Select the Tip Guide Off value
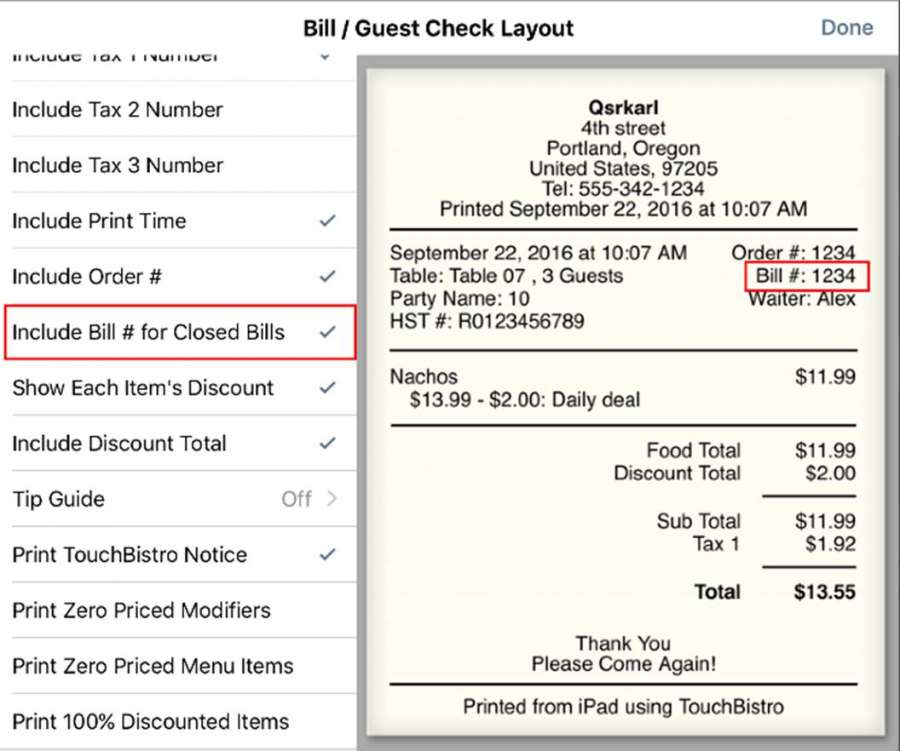 click(296, 499)
